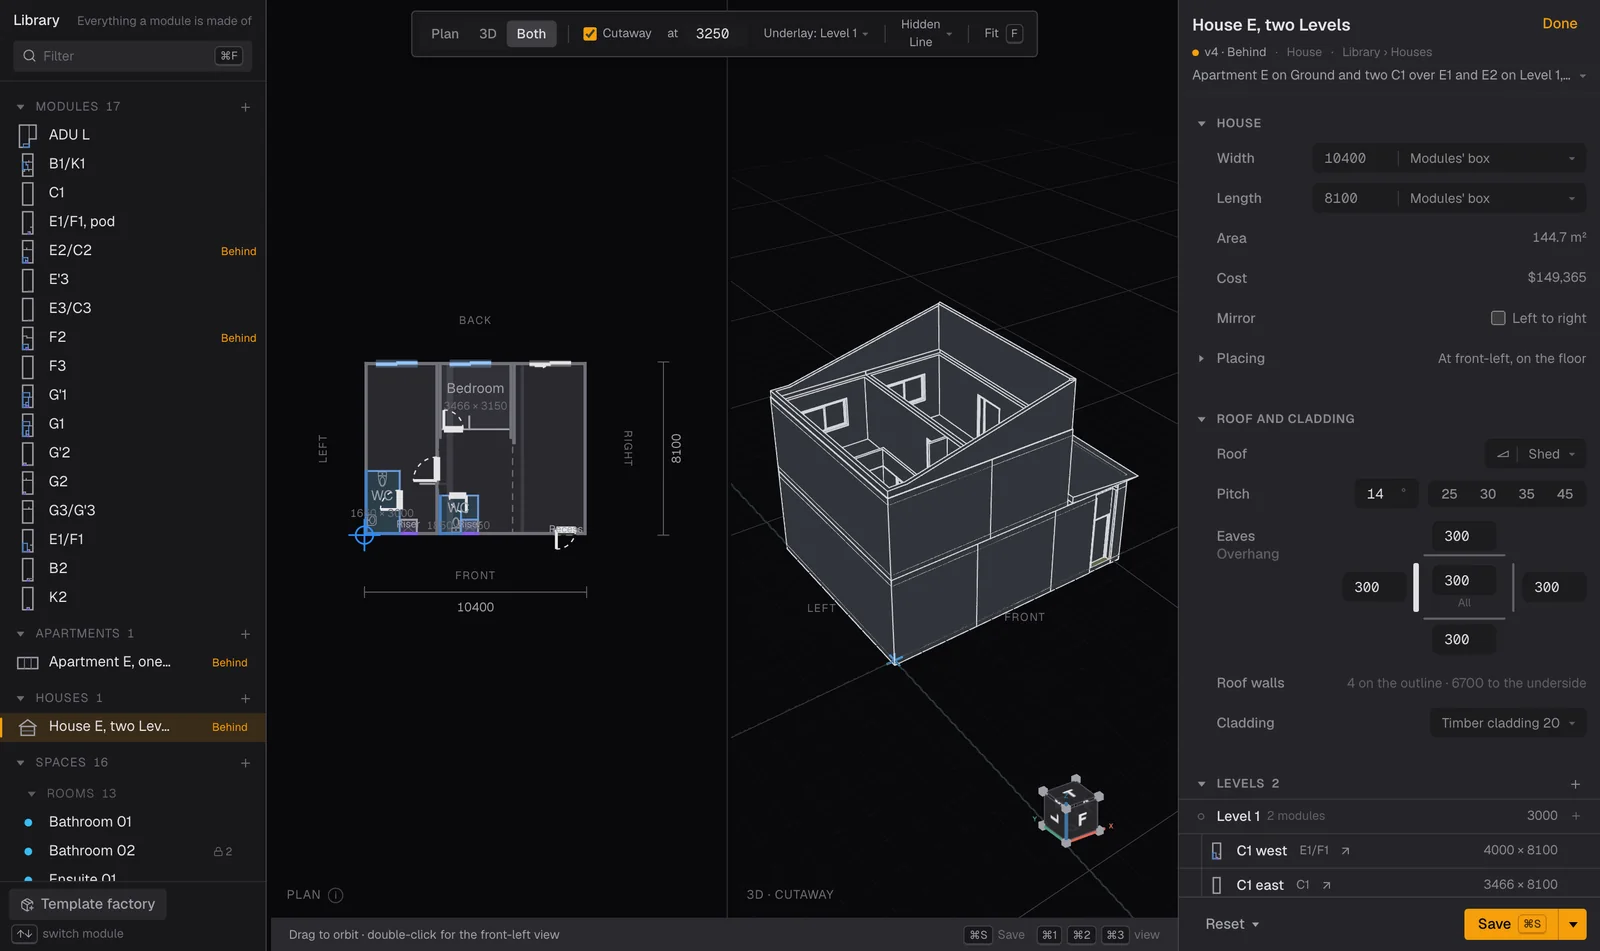The height and width of the screenshot is (951, 1600).
Task: Enable Mirror Left to right checkbox
Action: coord(1498,318)
